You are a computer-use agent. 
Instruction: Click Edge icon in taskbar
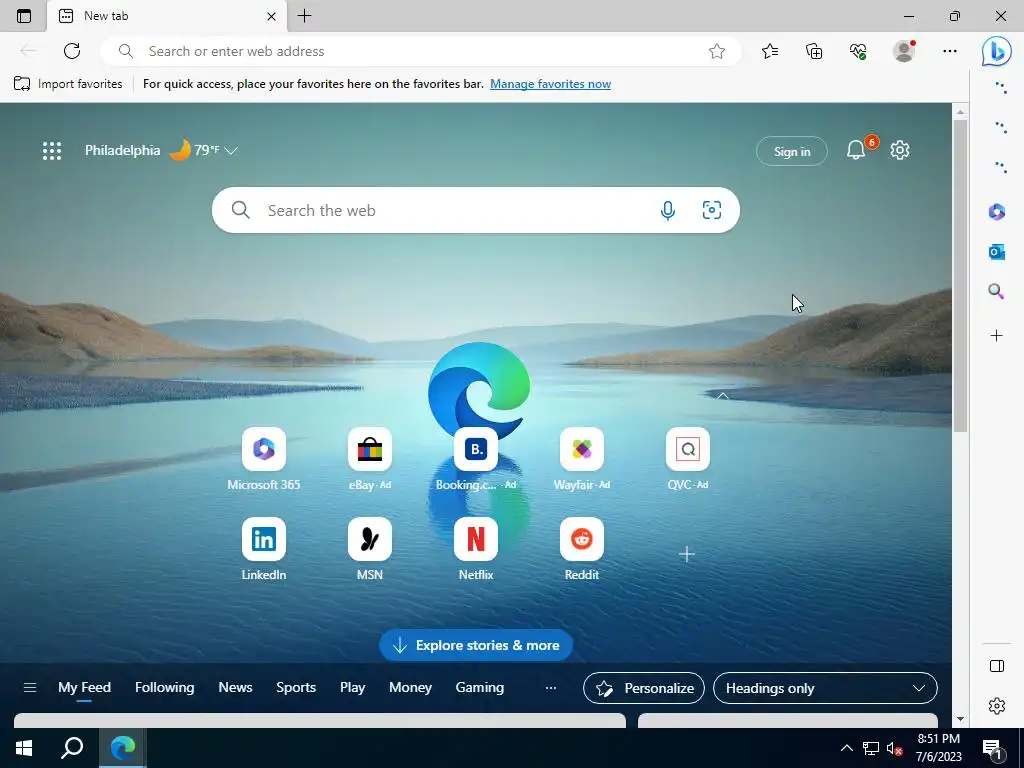coord(122,748)
